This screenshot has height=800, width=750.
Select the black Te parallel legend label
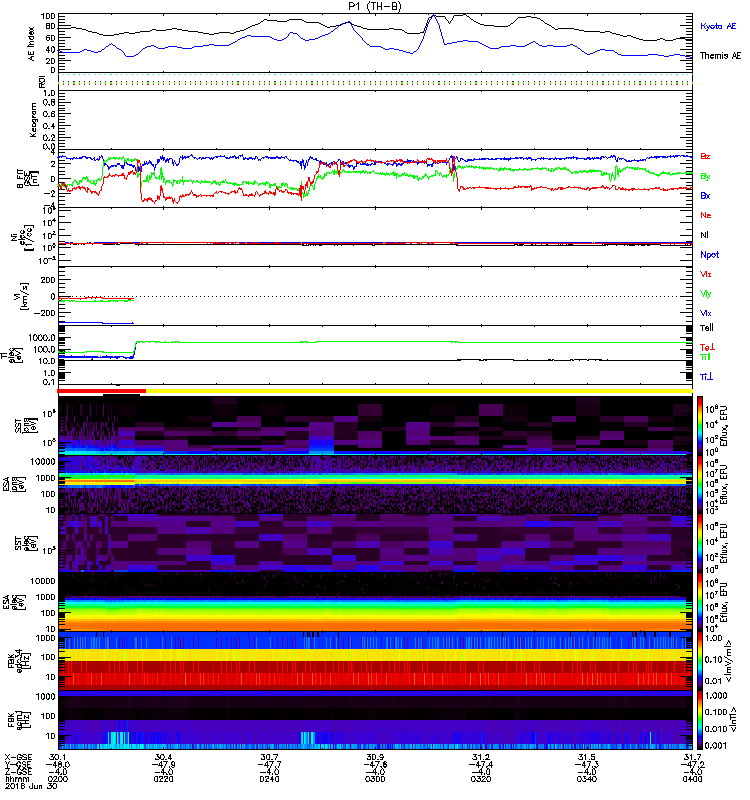(707, 328)
